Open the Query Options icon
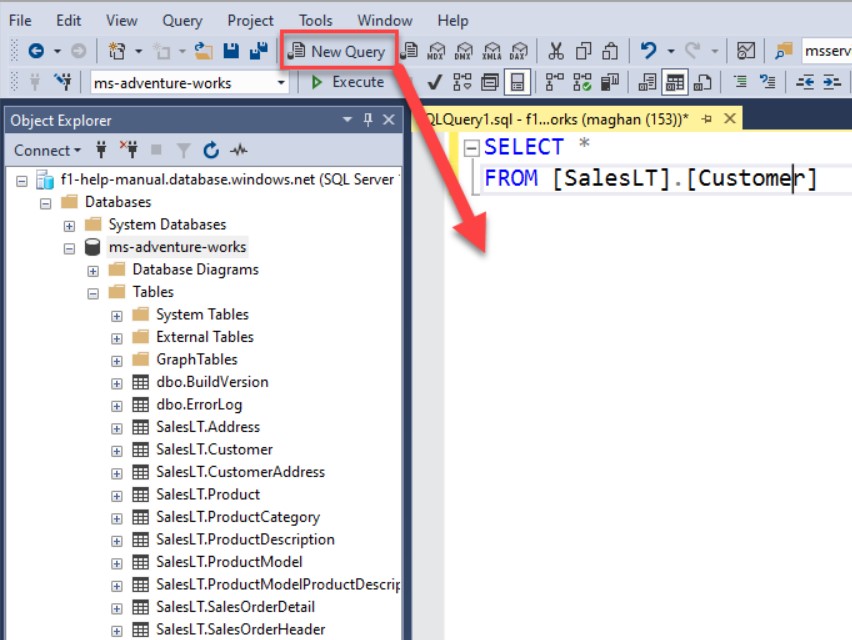Viewport: 852px width, 640px height. click(490, 83)
